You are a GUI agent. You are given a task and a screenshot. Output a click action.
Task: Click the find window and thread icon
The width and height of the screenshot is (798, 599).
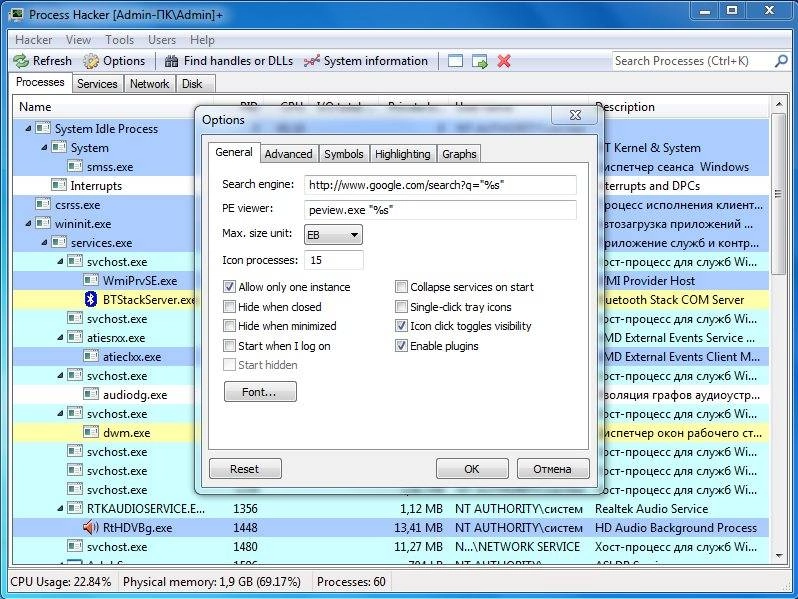pos(479,62)
